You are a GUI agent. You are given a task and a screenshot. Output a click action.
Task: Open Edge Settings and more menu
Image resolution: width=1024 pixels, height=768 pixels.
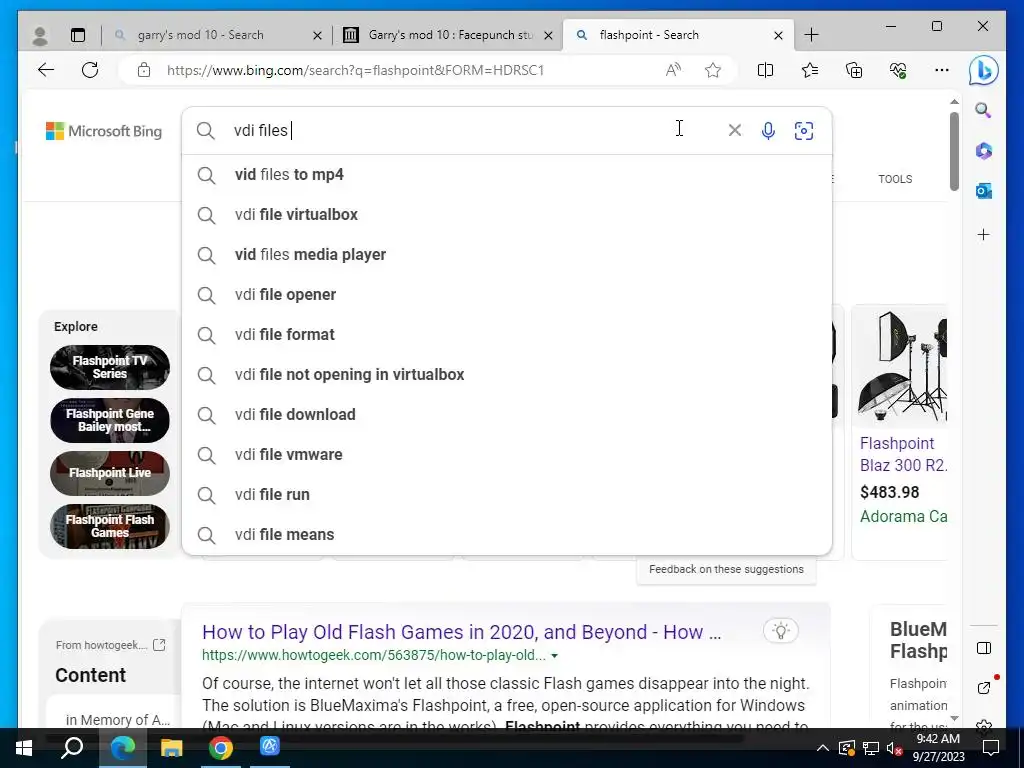pos(942,70)
